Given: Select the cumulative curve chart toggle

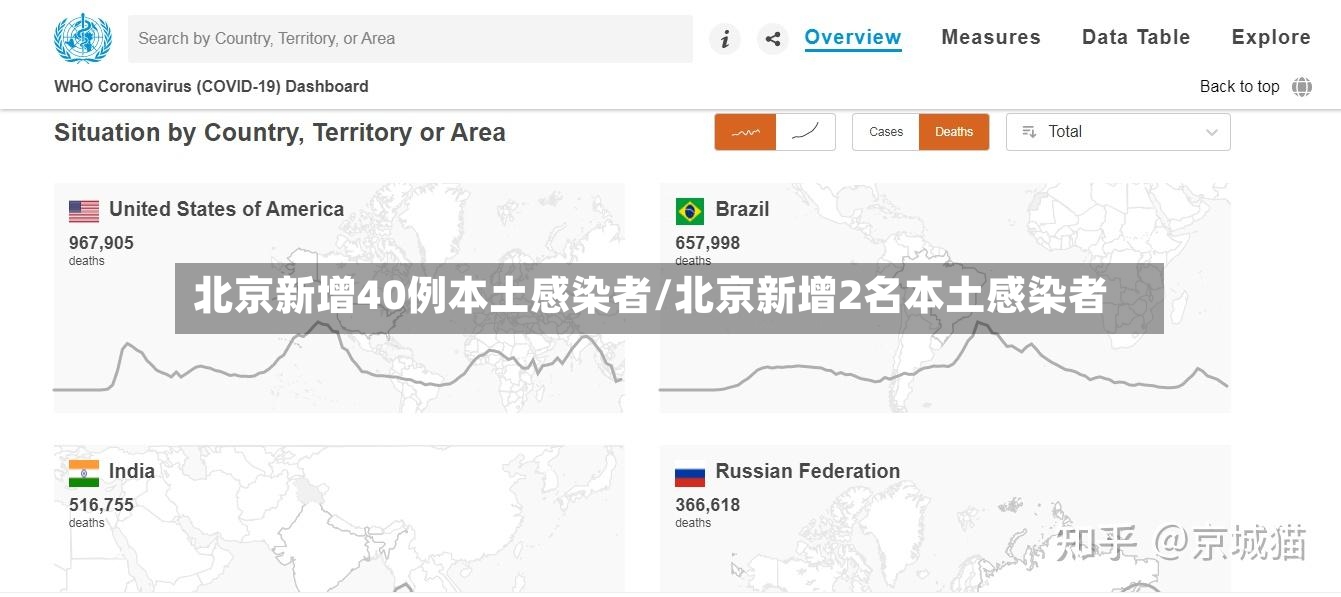Looking at the screenshot, I should click(805, 132).
